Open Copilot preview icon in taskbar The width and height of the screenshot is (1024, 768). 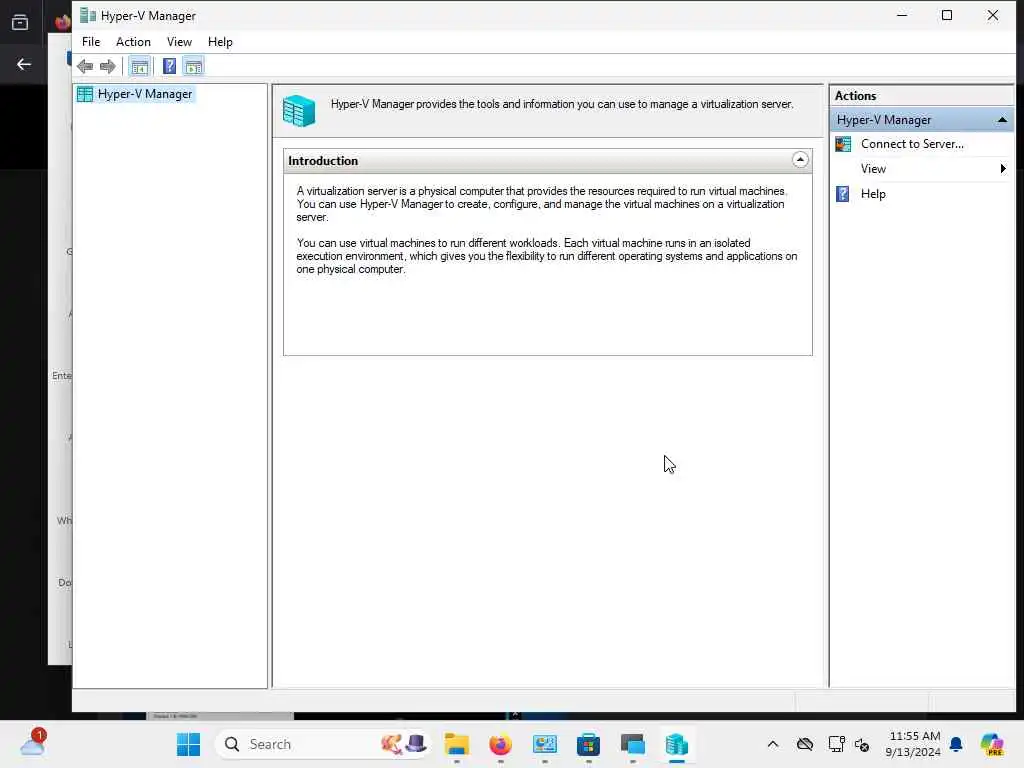pyautogui.click(x=991, y=744)
